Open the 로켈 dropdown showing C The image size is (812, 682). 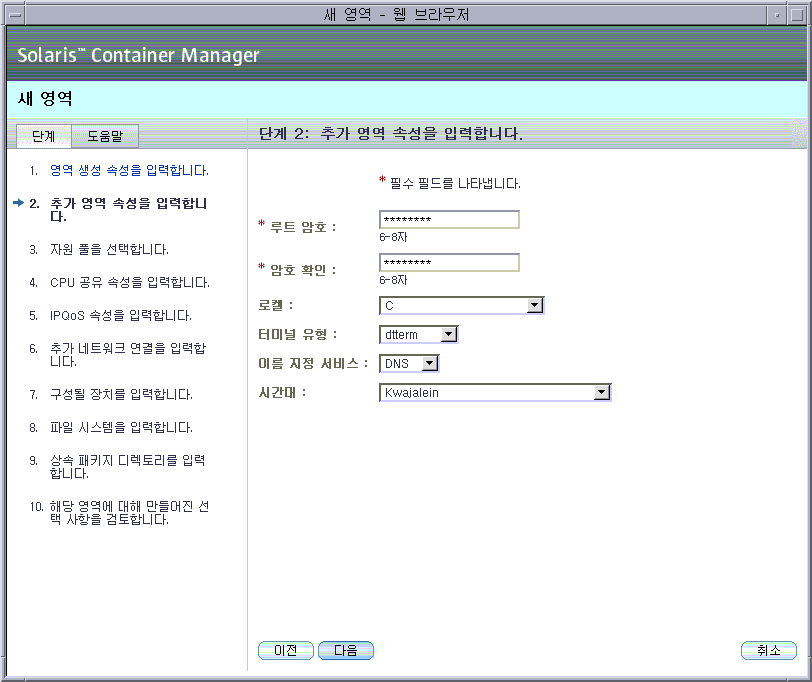click(461, 306)
